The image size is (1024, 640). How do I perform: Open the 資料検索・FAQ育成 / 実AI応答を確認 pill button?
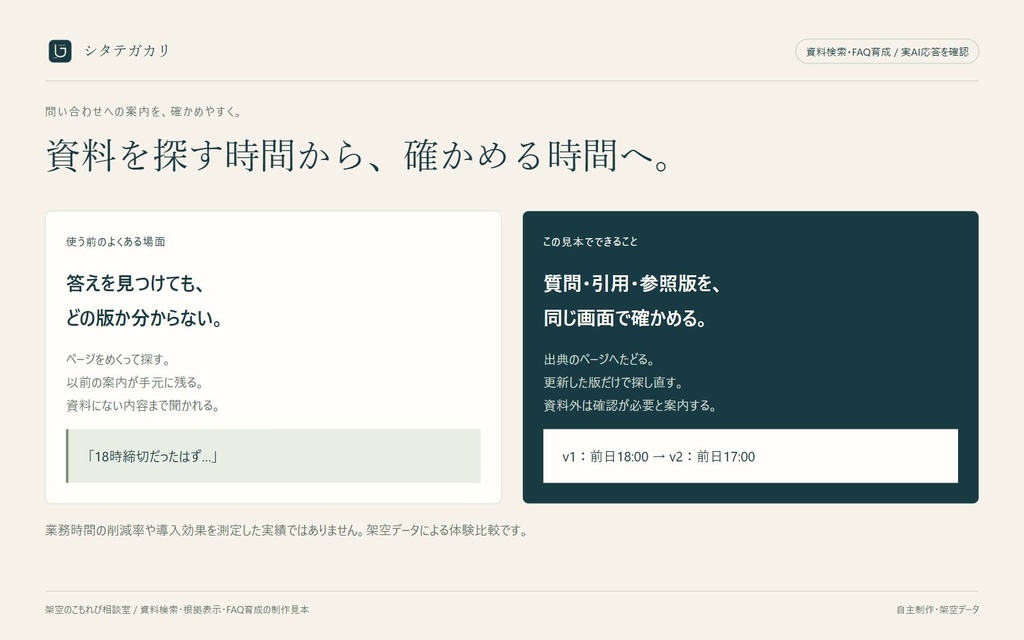click(887, 52)
